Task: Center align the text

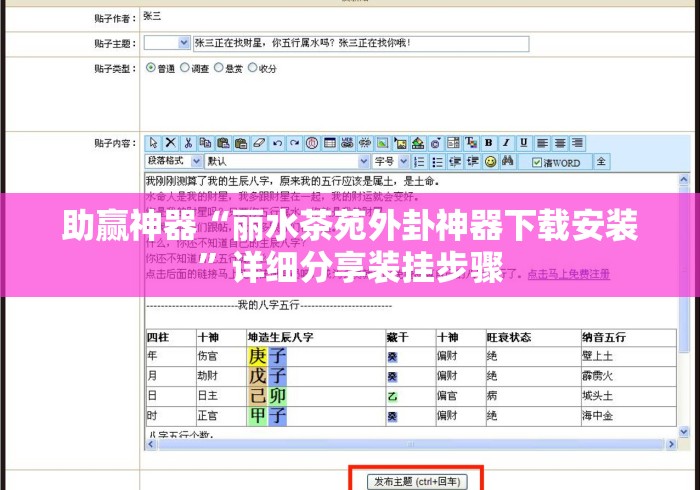Action: pyautogui.click(x=560, y=143)
